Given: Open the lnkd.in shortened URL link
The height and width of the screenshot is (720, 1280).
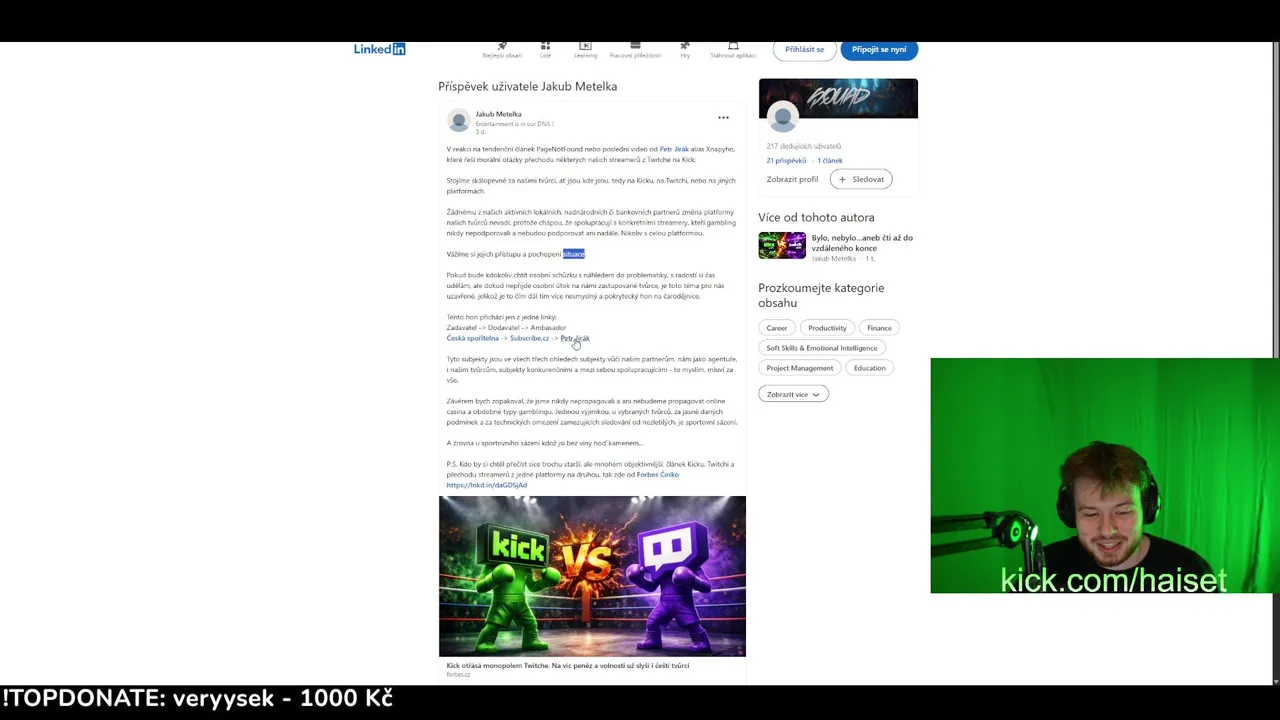Looking at the screenshot, I should (486, 485).
